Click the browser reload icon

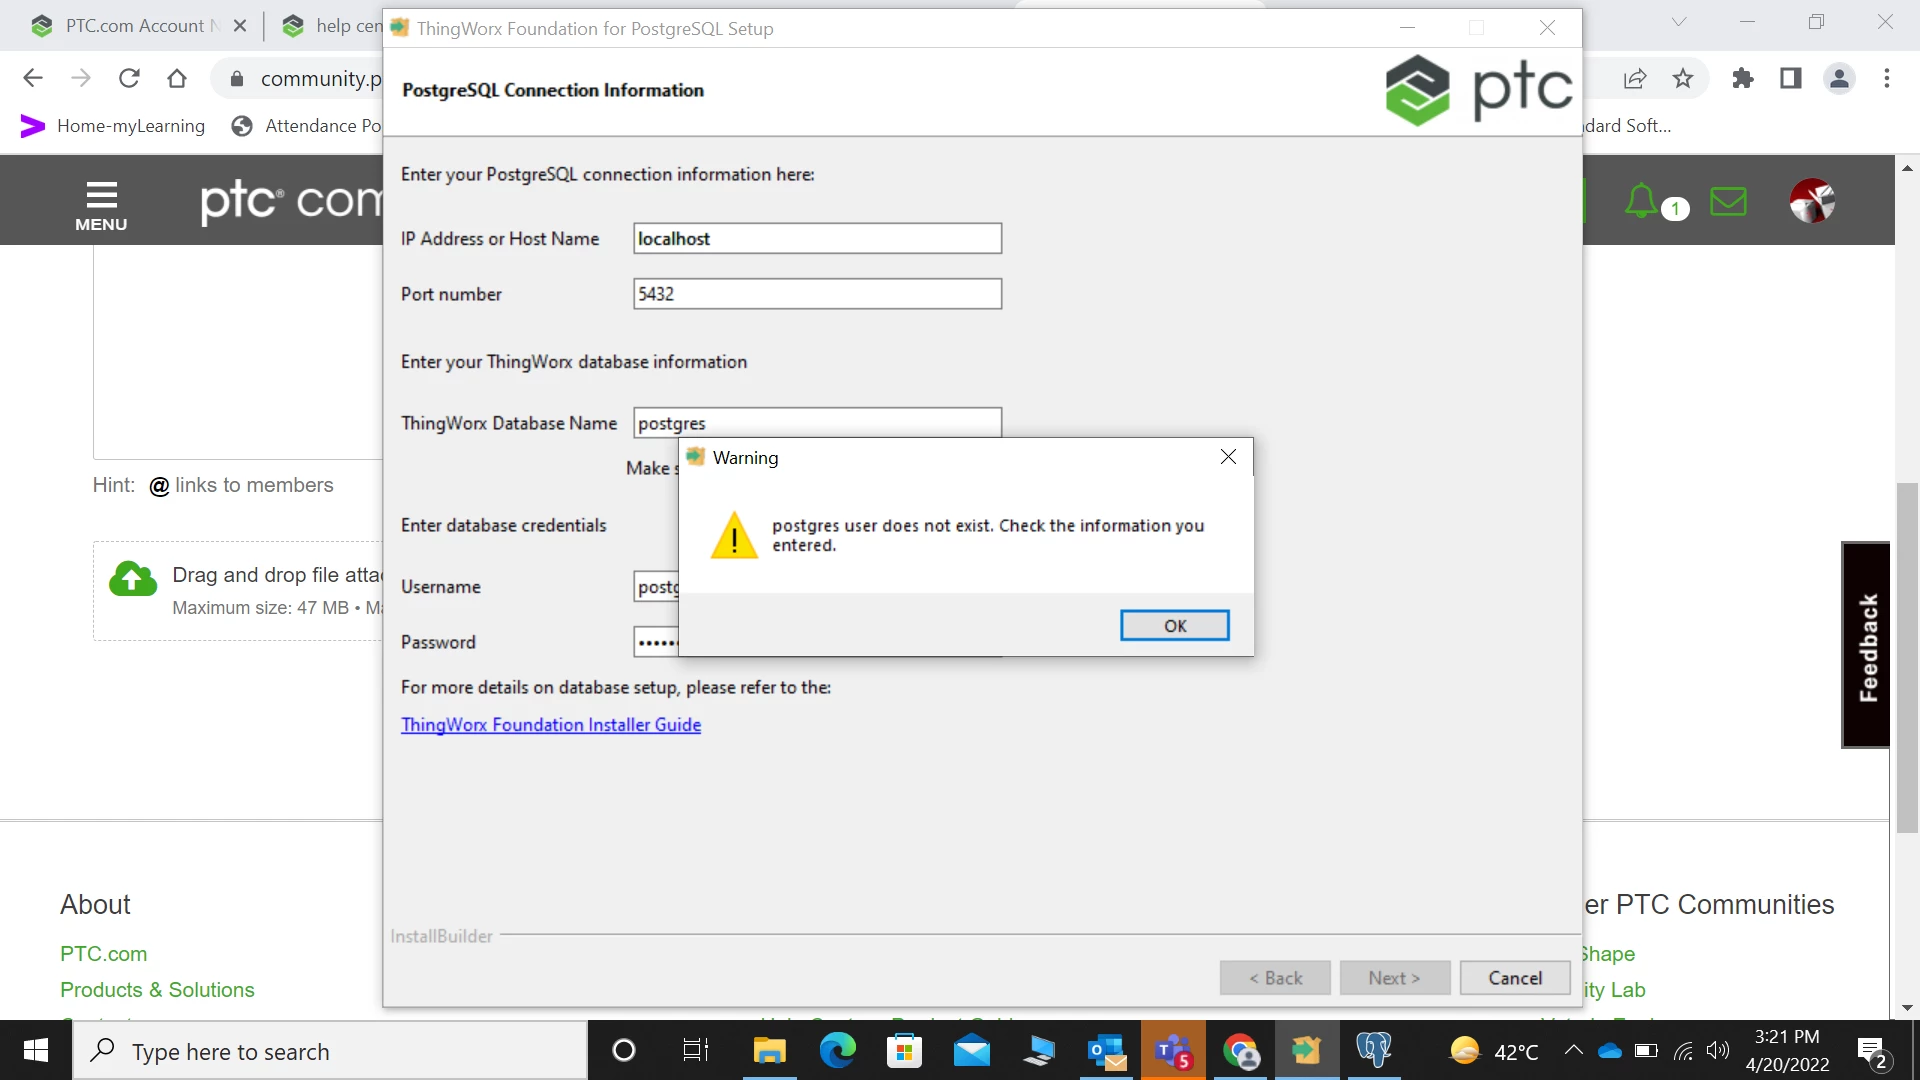pyautogui.click(x=129, y=79)
